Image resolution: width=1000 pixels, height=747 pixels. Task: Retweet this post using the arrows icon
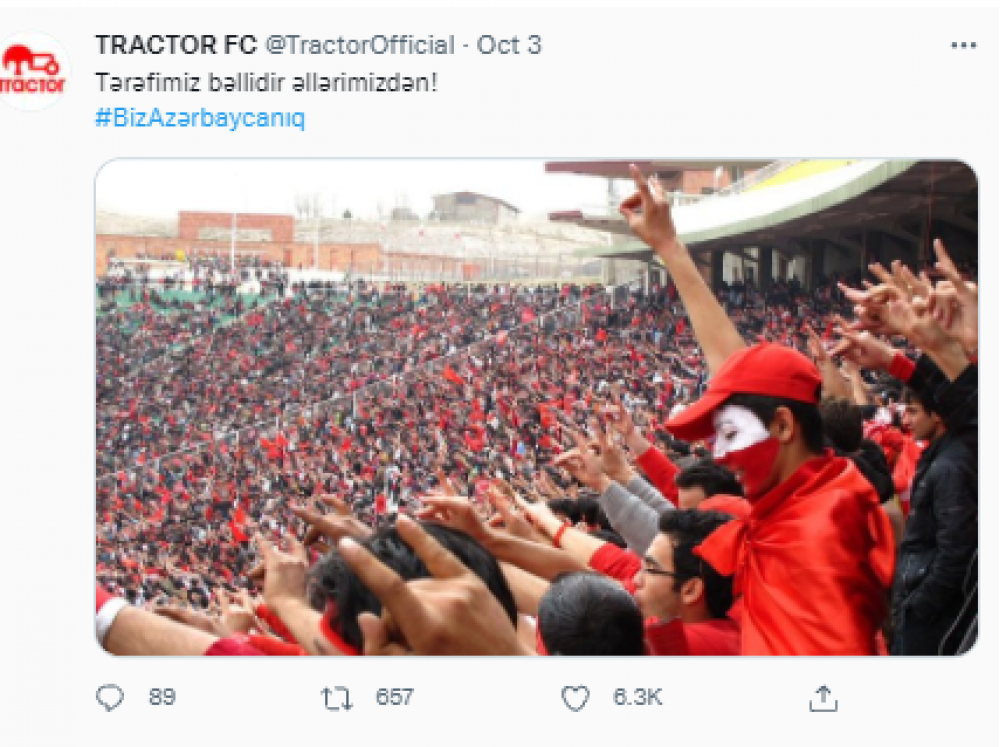[x=336, y=699]
